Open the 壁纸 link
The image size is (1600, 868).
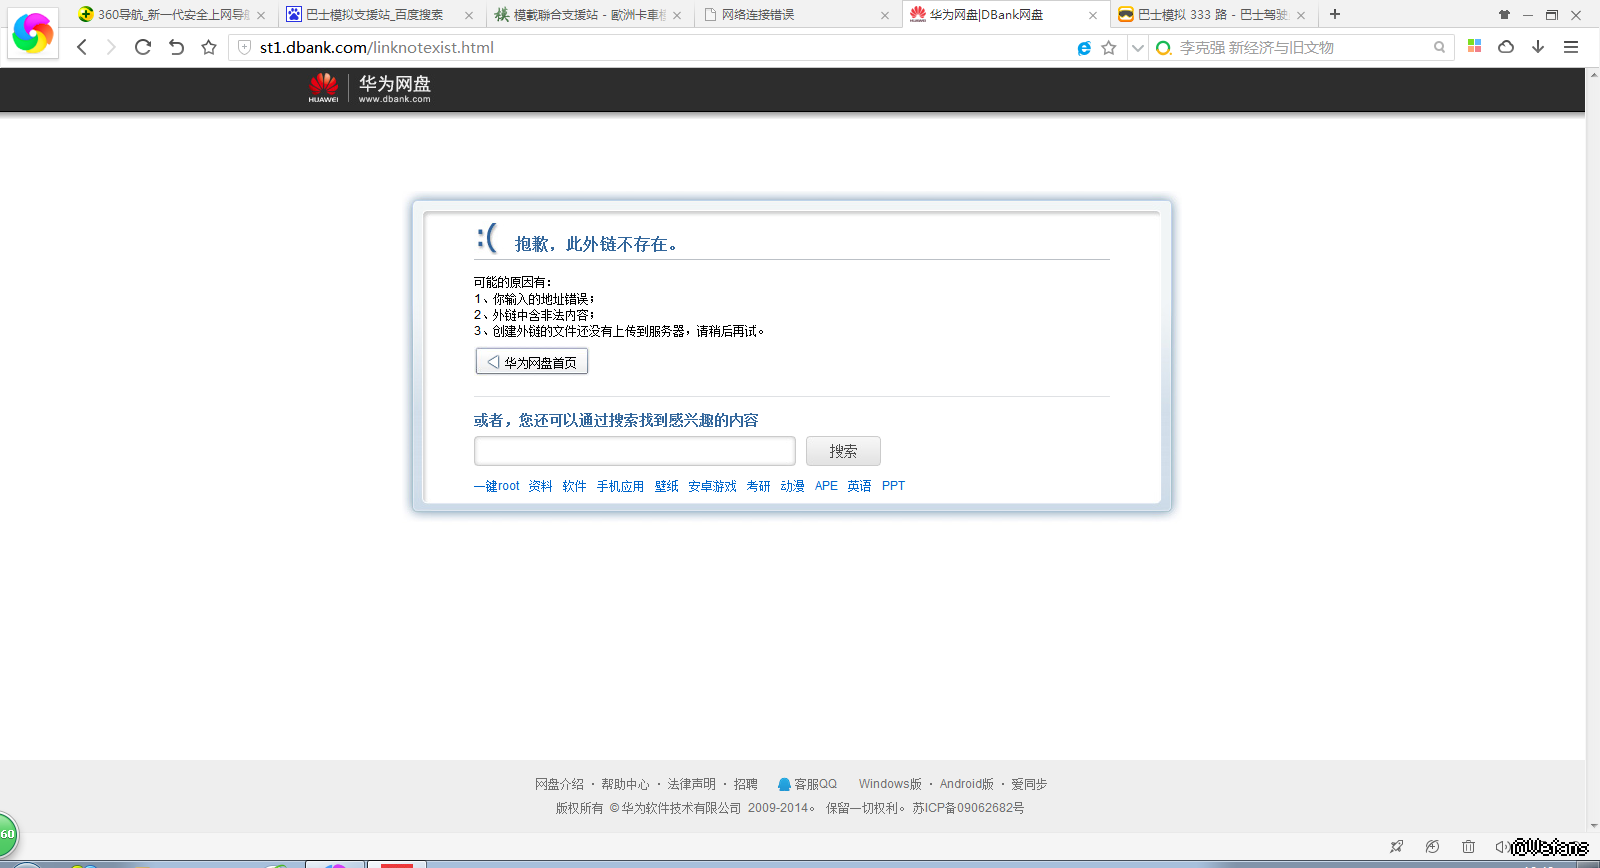[667, 486]
